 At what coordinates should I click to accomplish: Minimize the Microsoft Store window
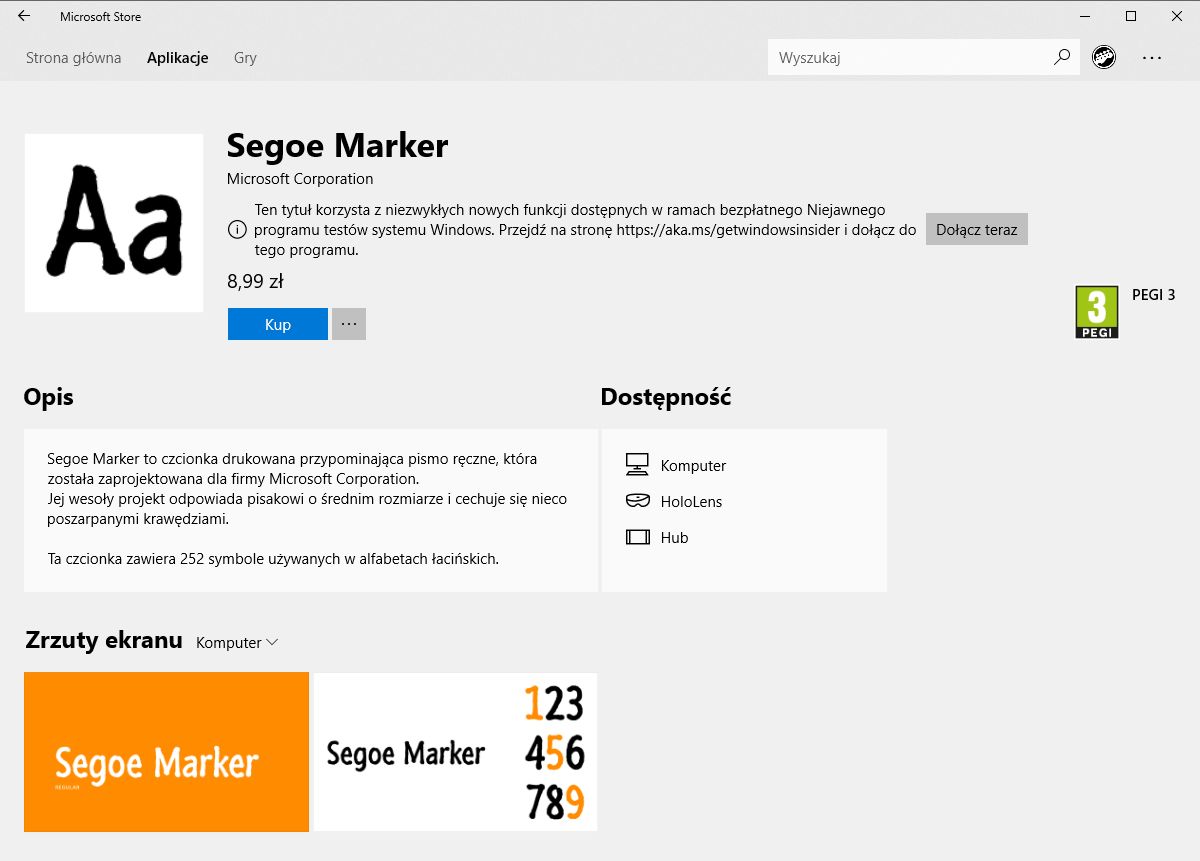[1085, 16]
